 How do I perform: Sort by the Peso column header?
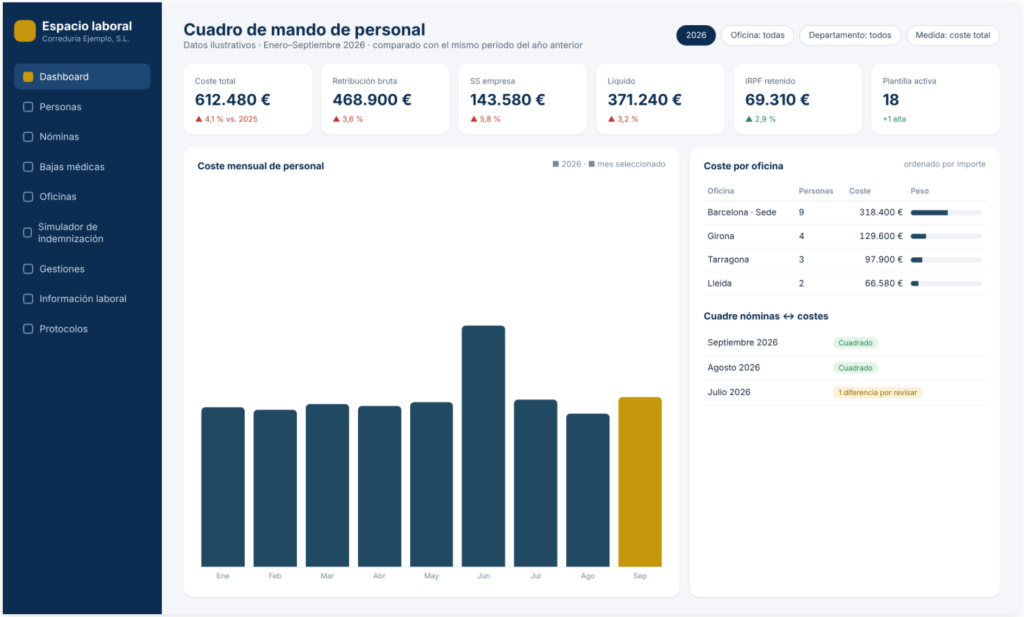coord(920,191)
